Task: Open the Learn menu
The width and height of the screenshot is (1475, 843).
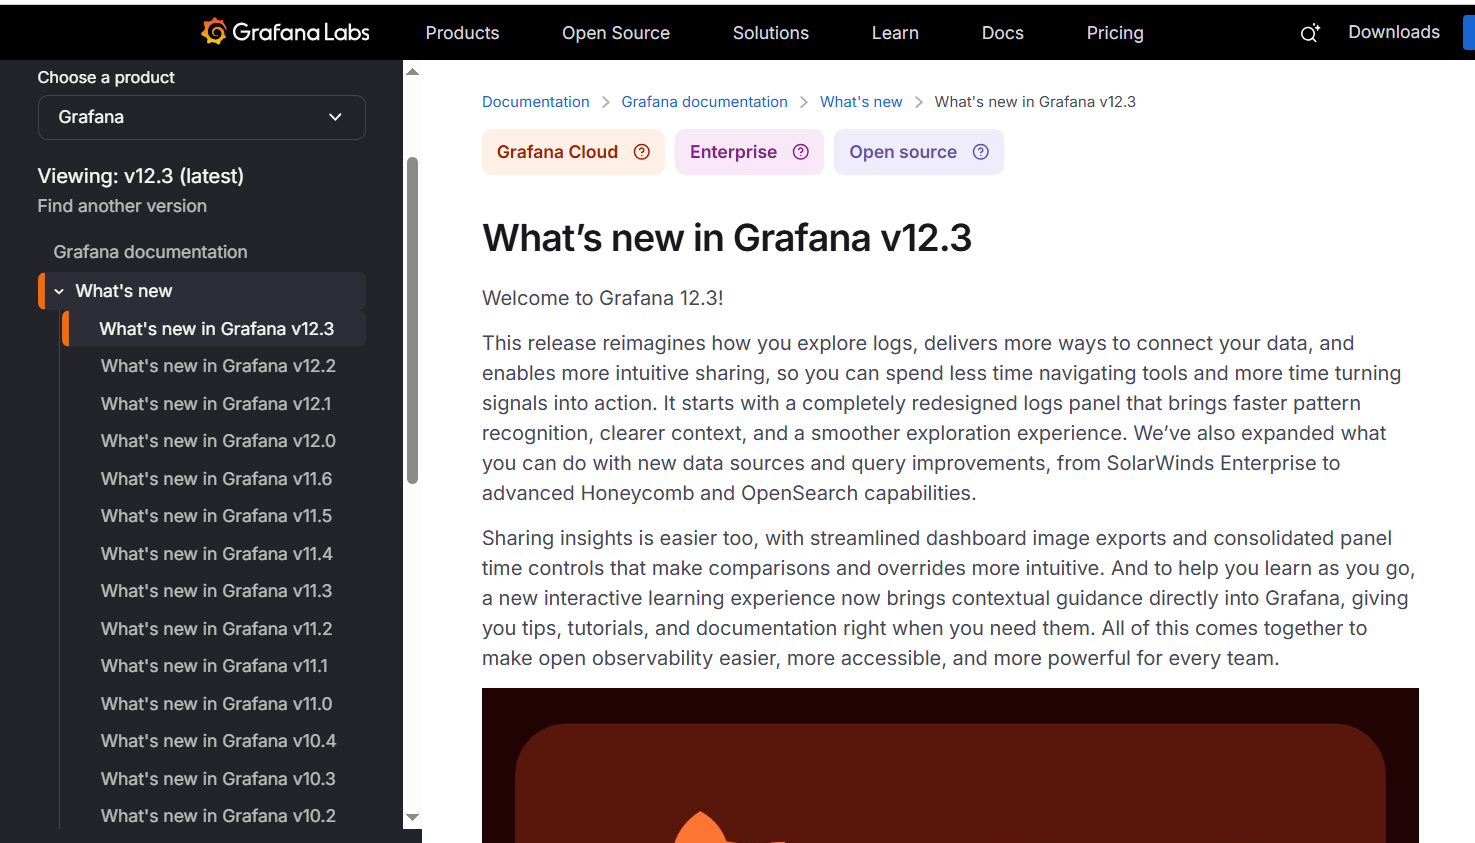Action: pyautogui.click(x=895, y=33)
